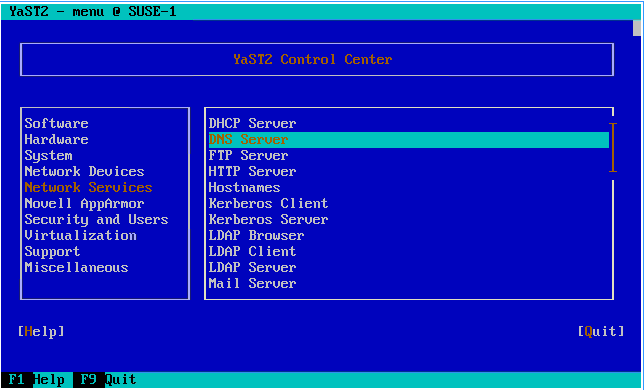
Task: Select Novell AppArmor category
Action: click(84, 204)
